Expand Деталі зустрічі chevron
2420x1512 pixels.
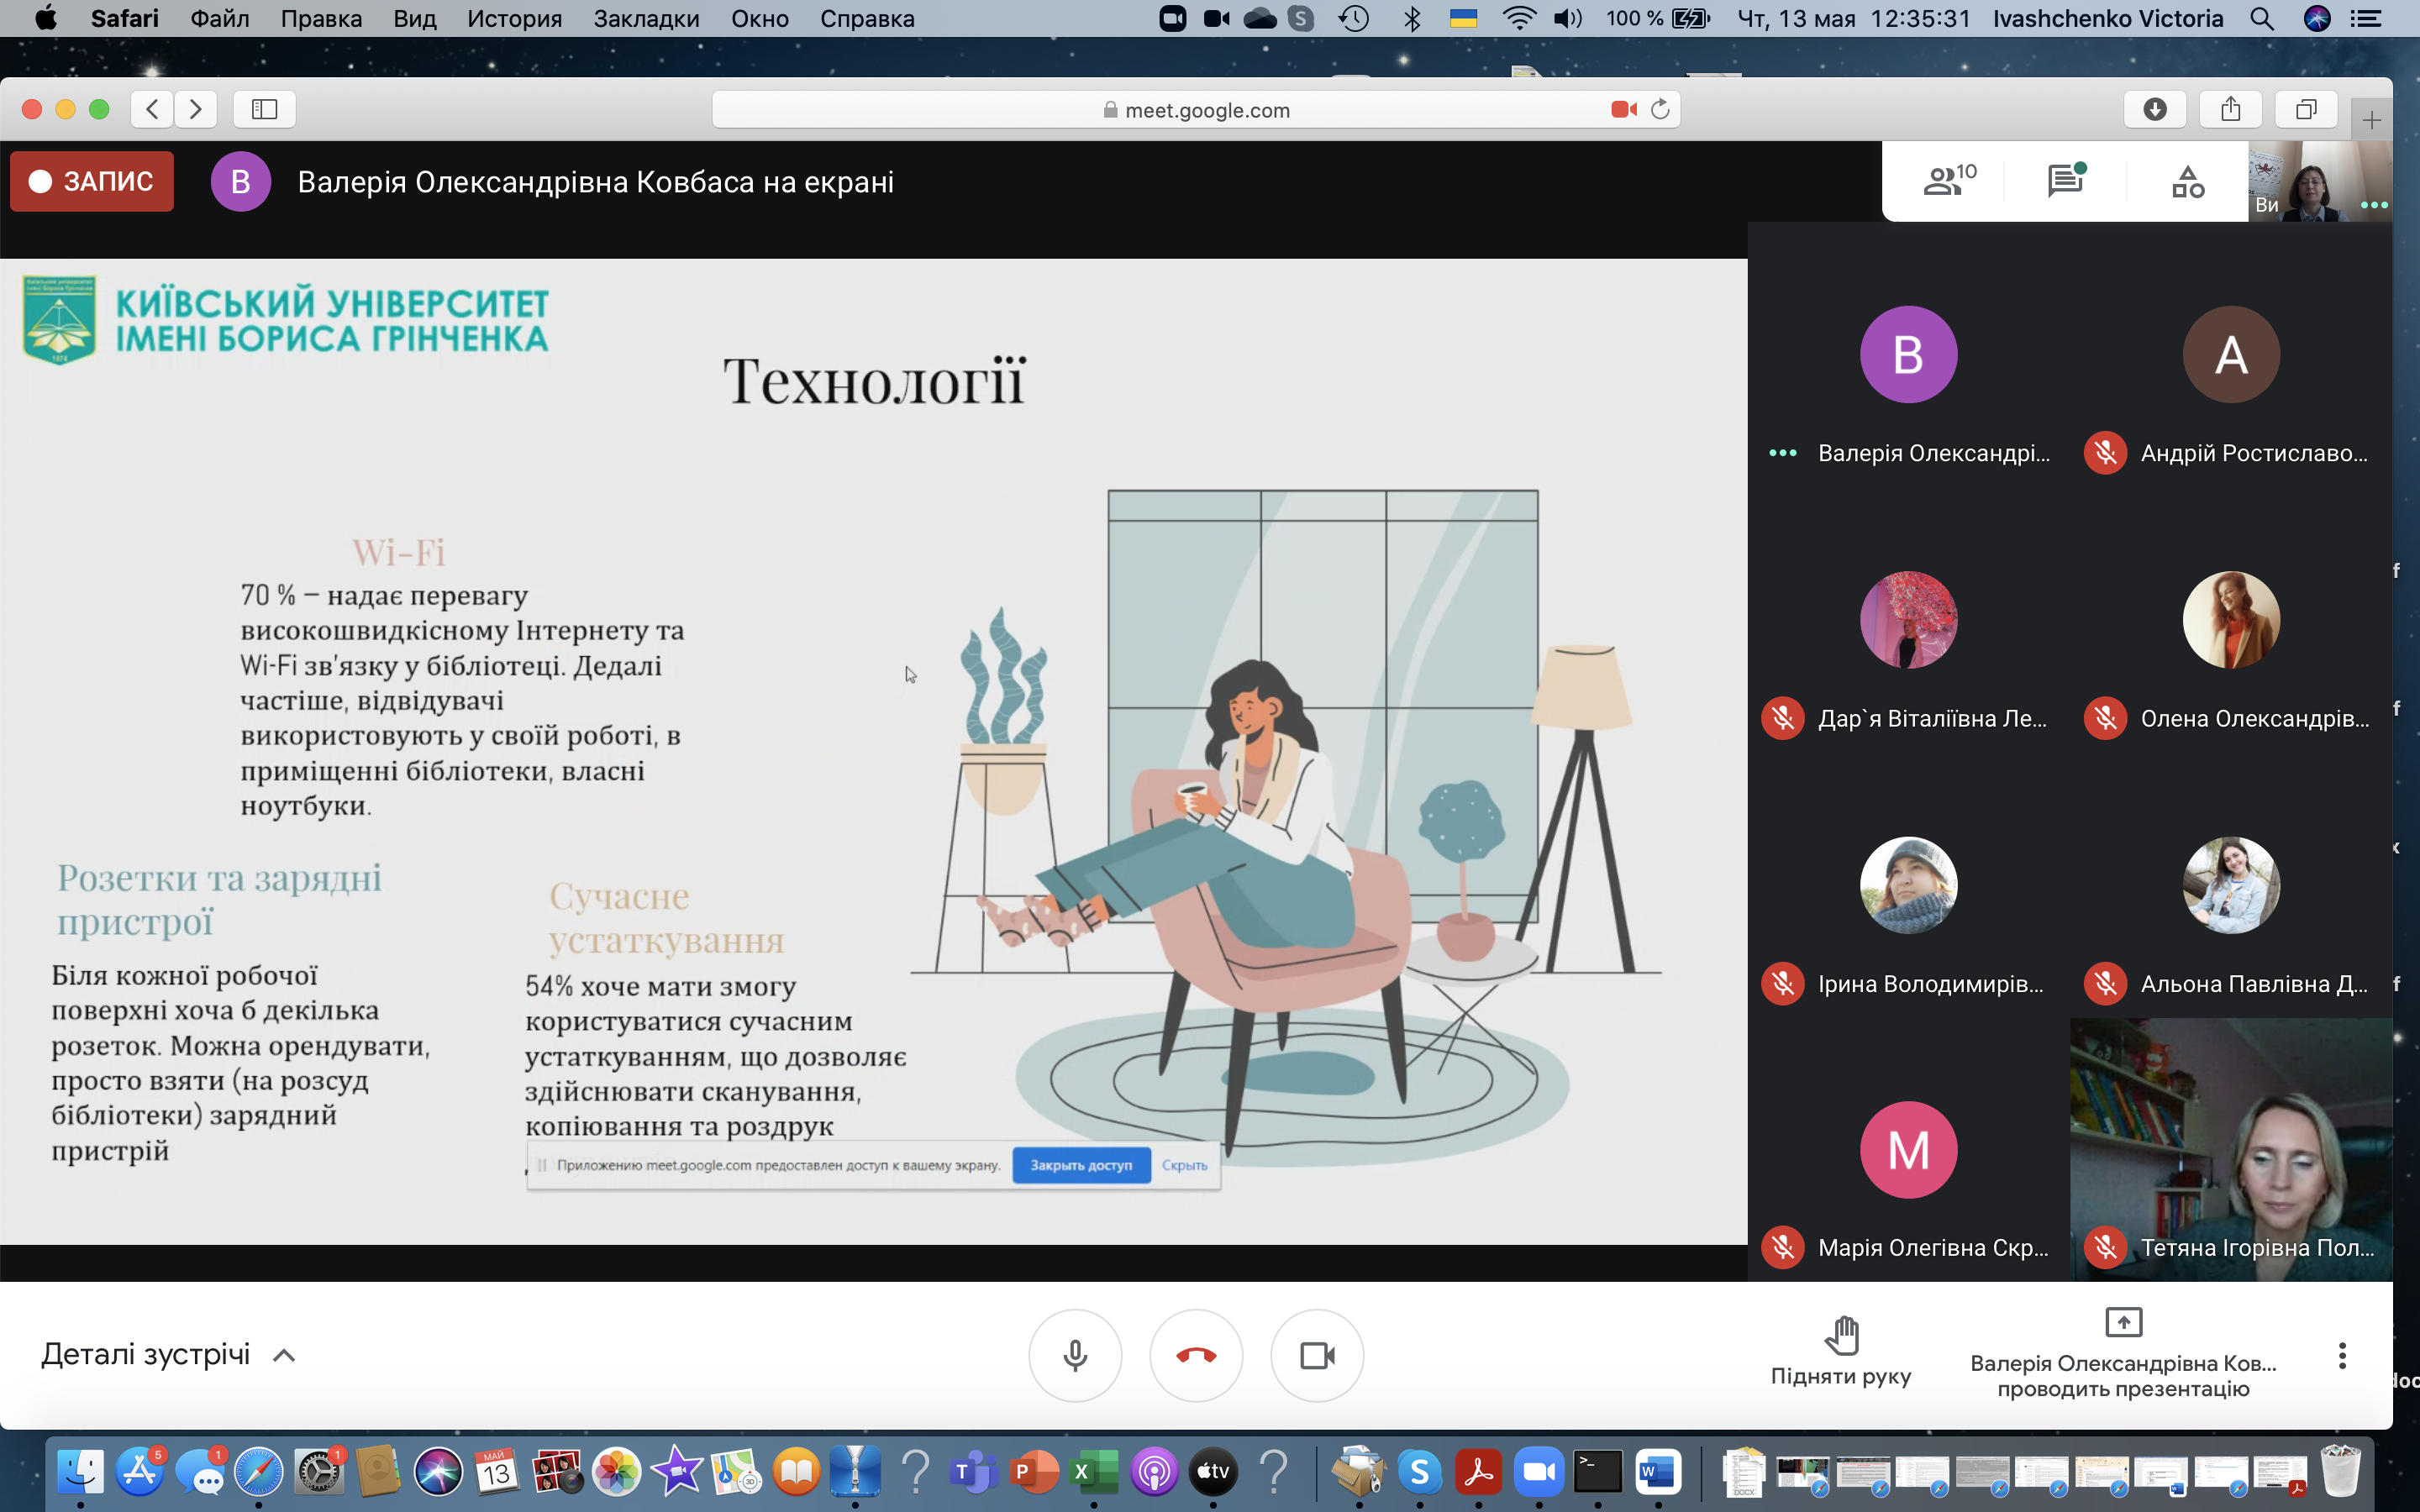pyautogui.click(x=284, y=1356)
